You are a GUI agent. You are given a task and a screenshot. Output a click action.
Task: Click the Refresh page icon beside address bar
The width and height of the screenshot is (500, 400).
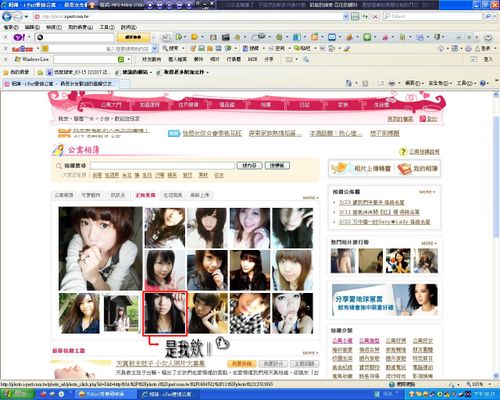point(365,16)
